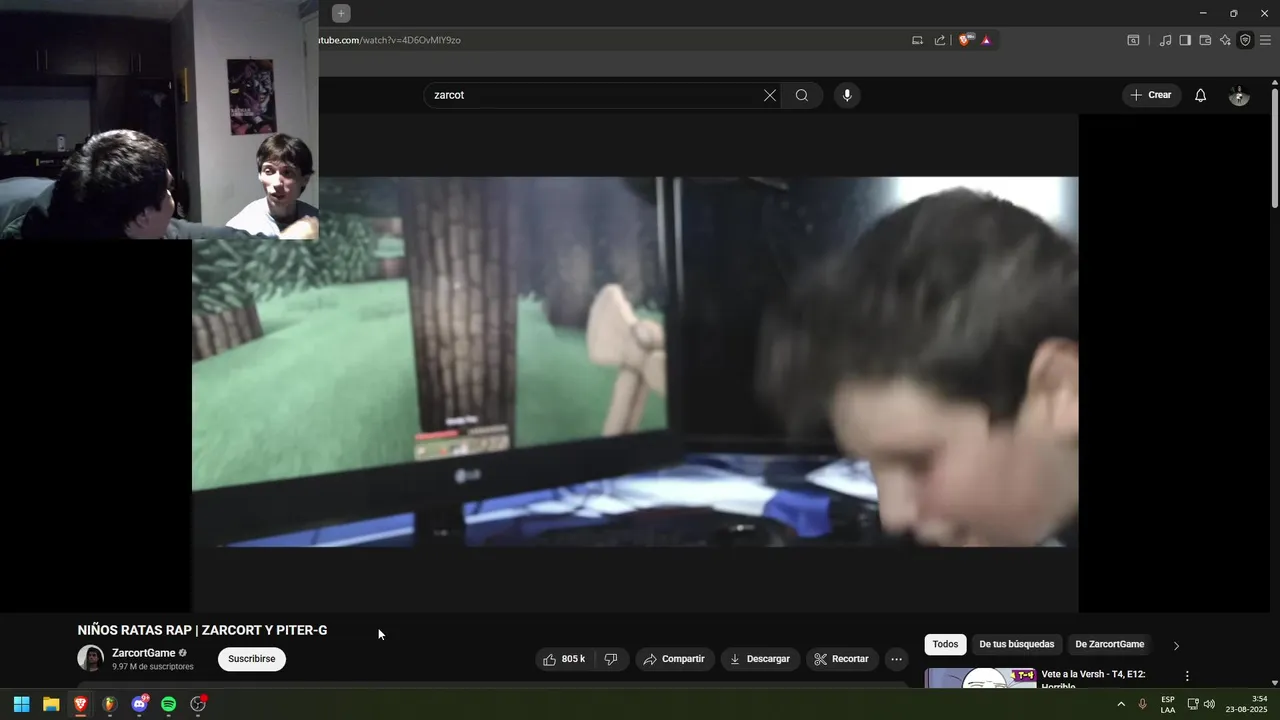Screen dimensions: 1280x720
Task: Click the share page icon in address bar
Action: pyautogui.click(x=940, y=40)
